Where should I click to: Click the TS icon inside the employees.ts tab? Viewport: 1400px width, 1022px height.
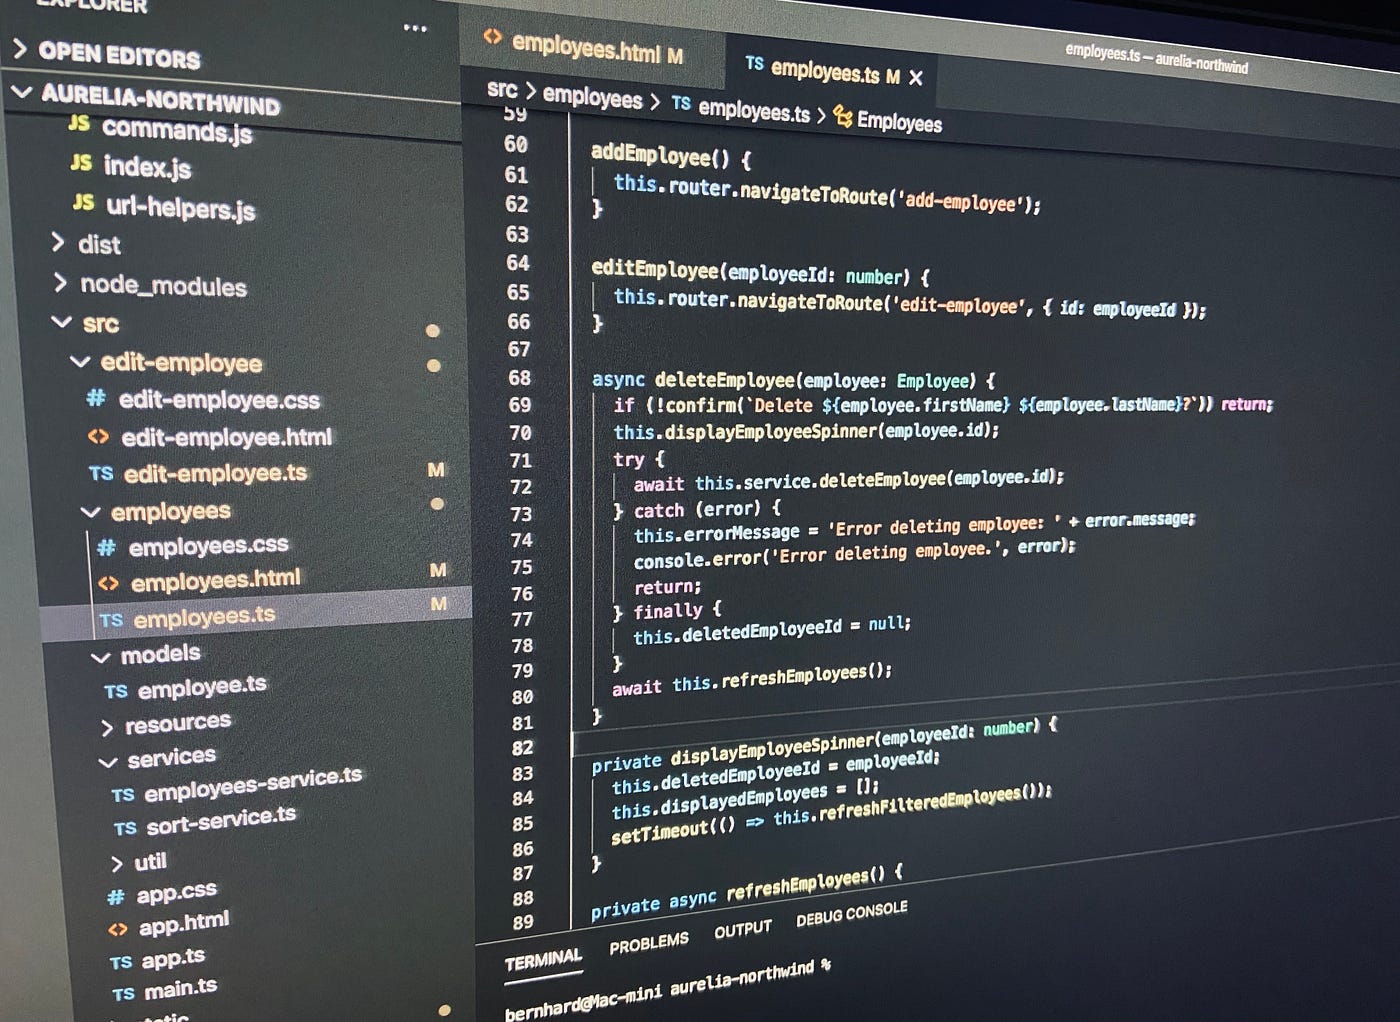(x=756, y=63)
